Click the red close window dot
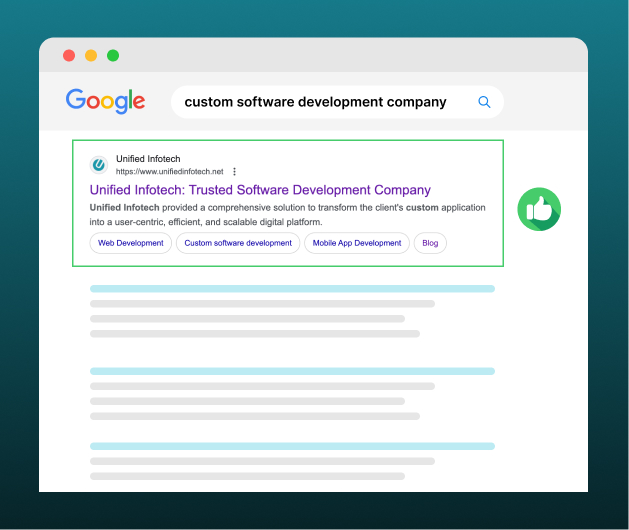The width and height of the screenshot is (629, 530). [69, 55]
